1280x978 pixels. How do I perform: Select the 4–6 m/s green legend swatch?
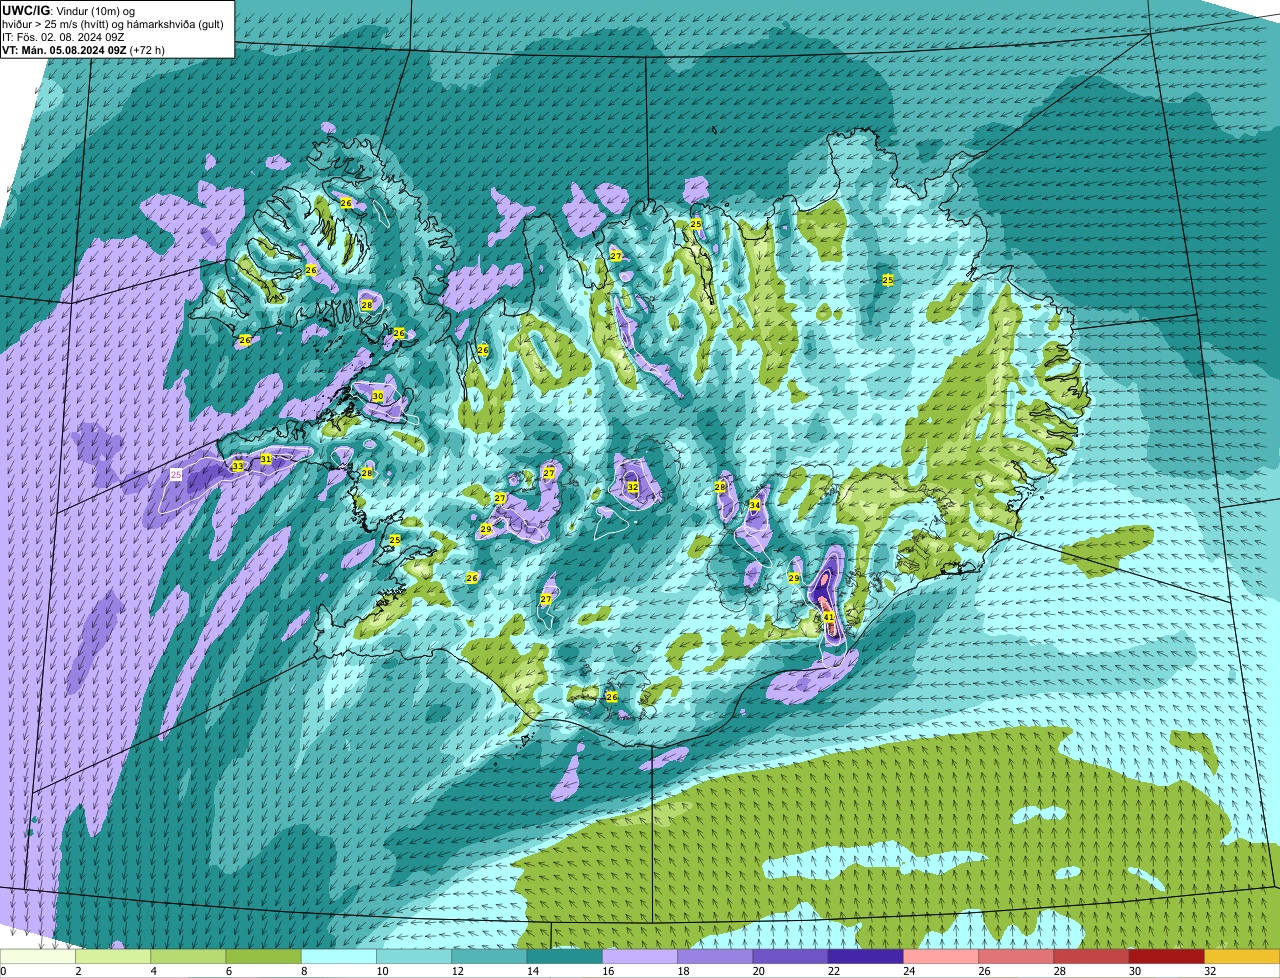pos(188,957)
